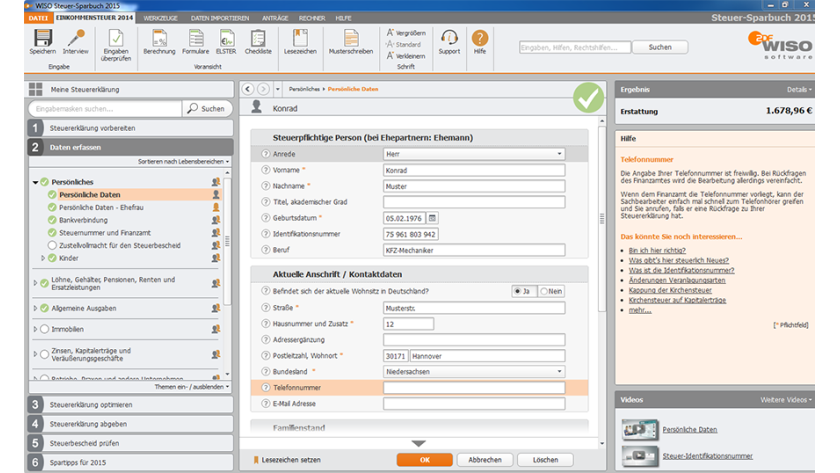840x473 pixels.
Task: Open the WERKZEUGE ribbon tab
Action: coord(161,18)
